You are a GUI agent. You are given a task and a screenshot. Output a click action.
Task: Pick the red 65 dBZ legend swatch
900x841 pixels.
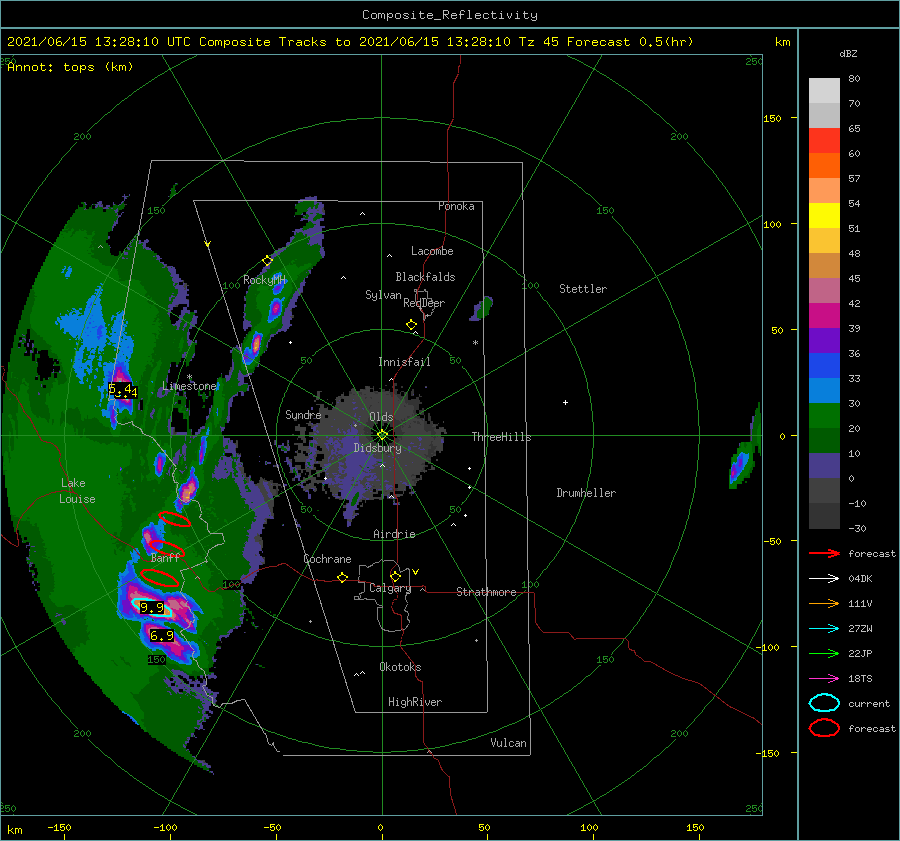[824, 141]
